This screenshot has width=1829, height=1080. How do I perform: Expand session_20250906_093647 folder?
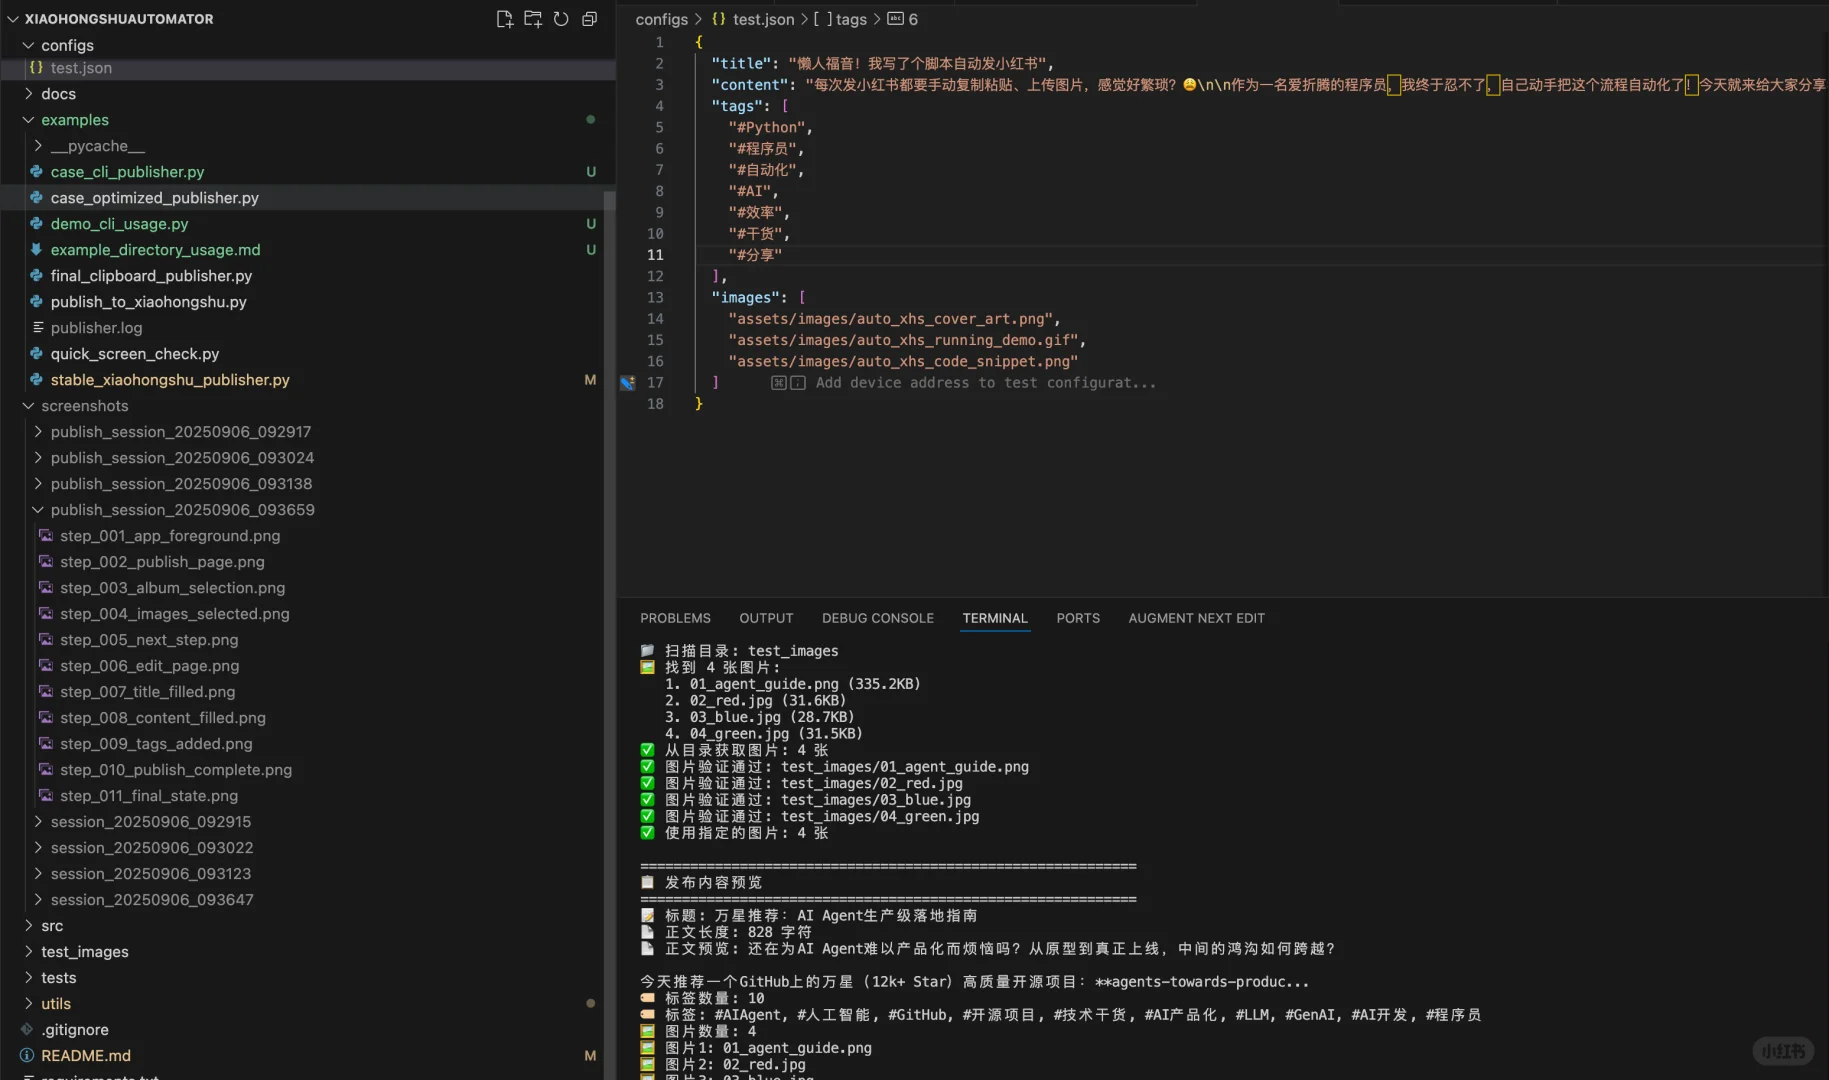tap(152, 900)
